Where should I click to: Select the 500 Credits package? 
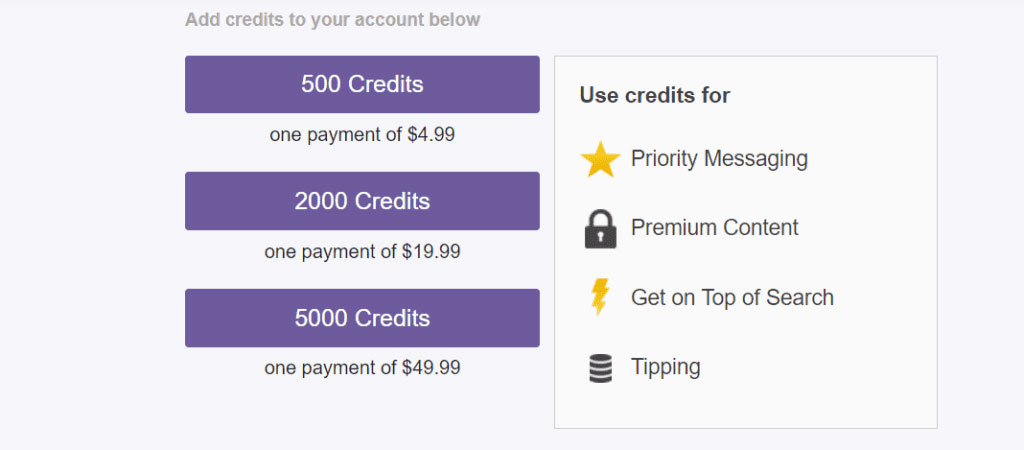(362, 84)
